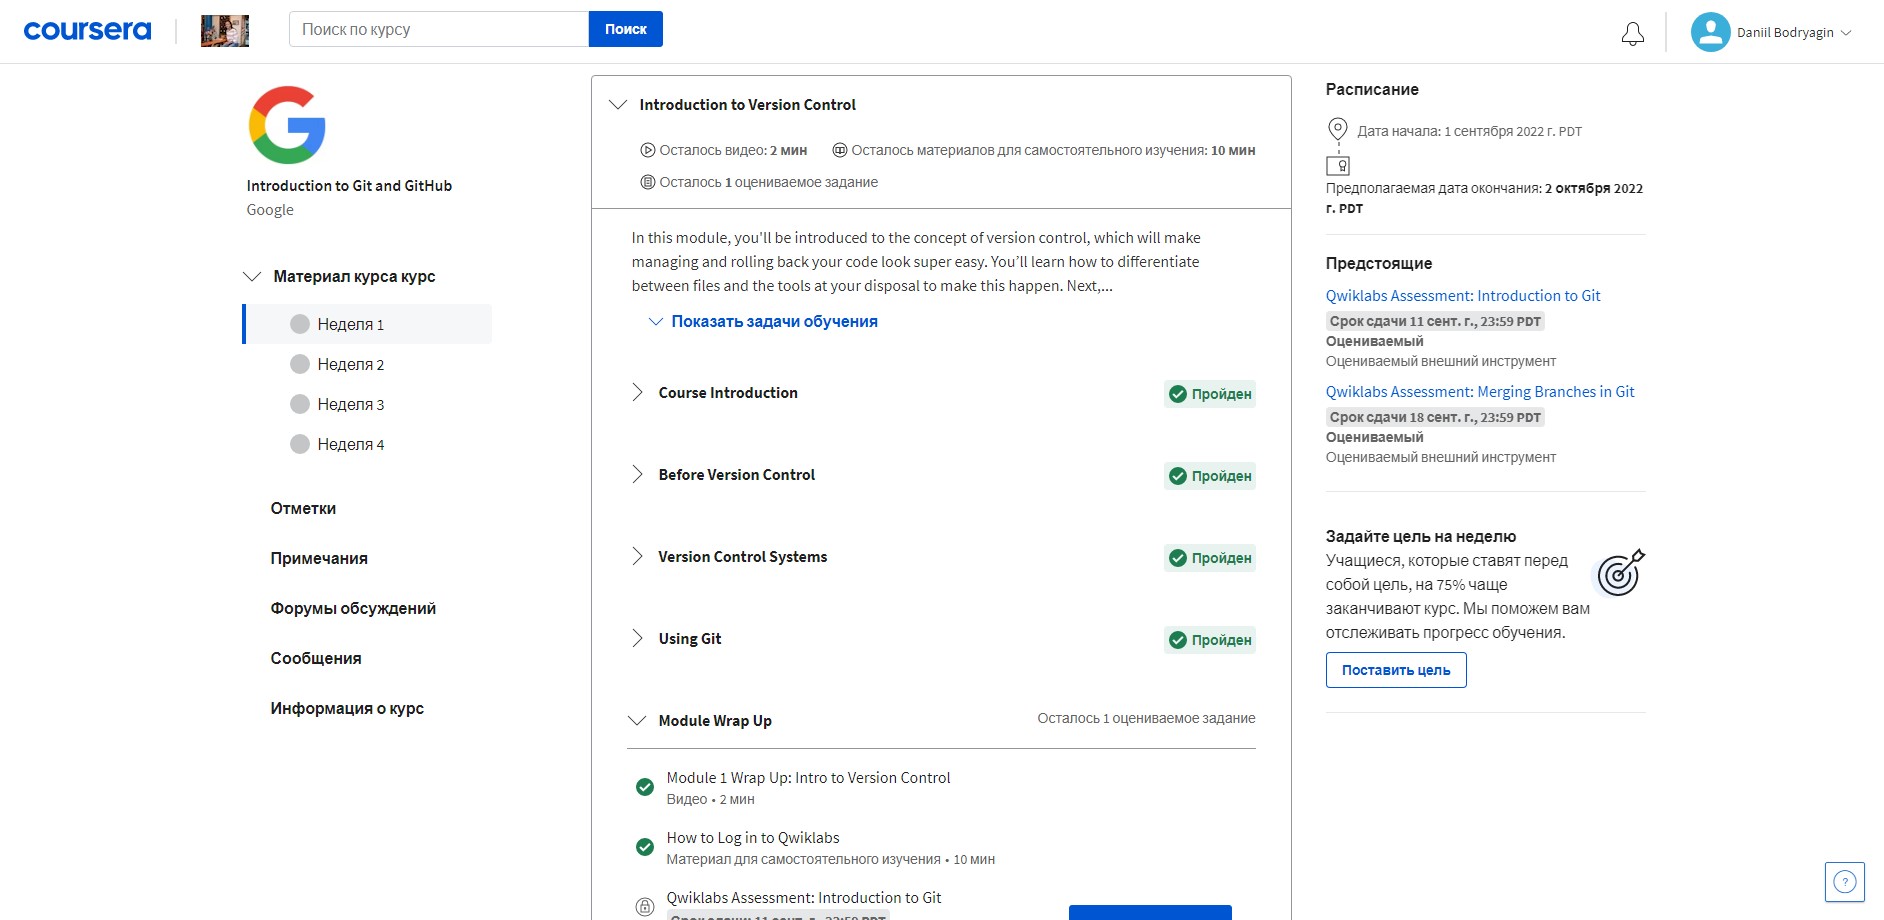Open Qwiklabs Assessment item in module list
Image resolution: width=1884 pixels, height=920 pixels.
point(804,898)
